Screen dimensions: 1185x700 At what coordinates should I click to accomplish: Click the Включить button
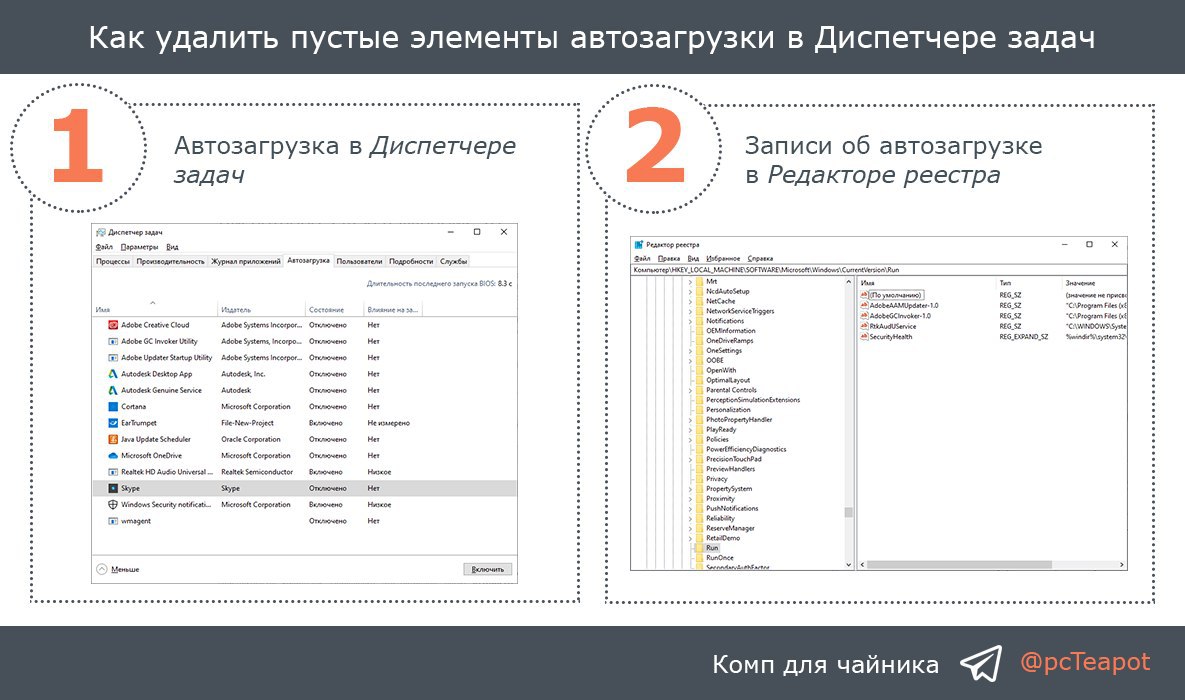(x=487, y=569)
